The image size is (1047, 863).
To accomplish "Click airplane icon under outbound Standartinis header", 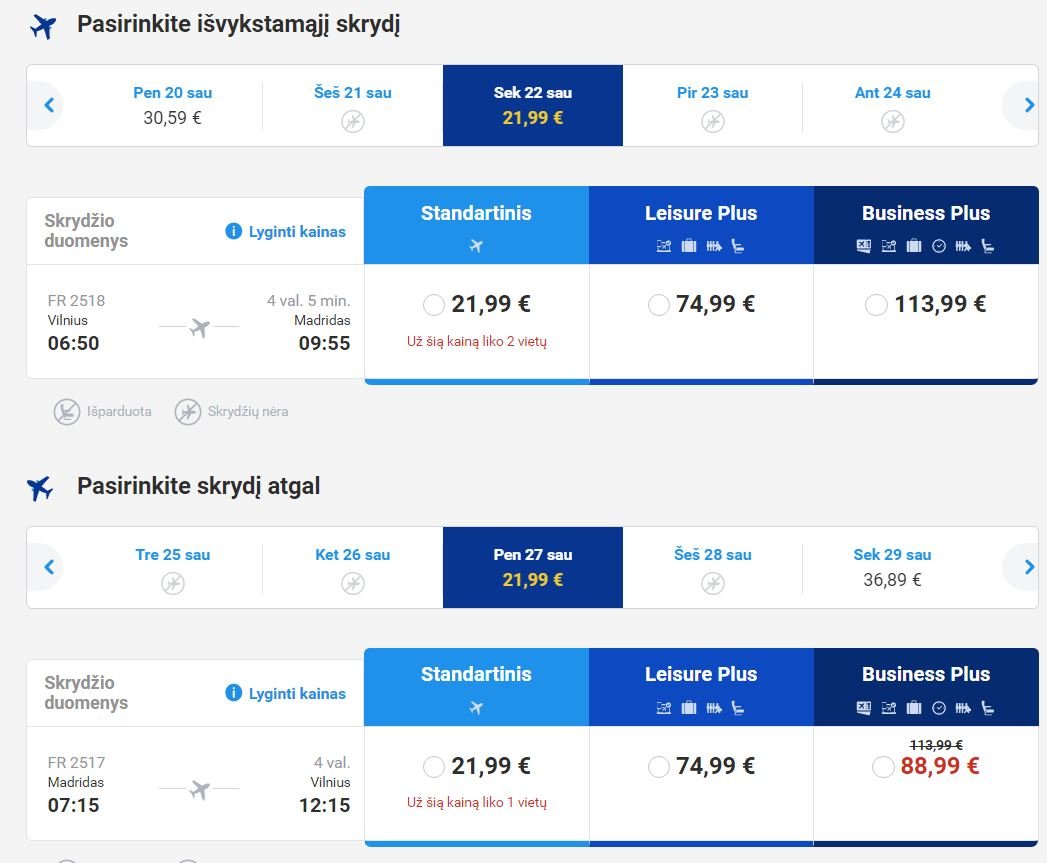I will tap(476, 246).
